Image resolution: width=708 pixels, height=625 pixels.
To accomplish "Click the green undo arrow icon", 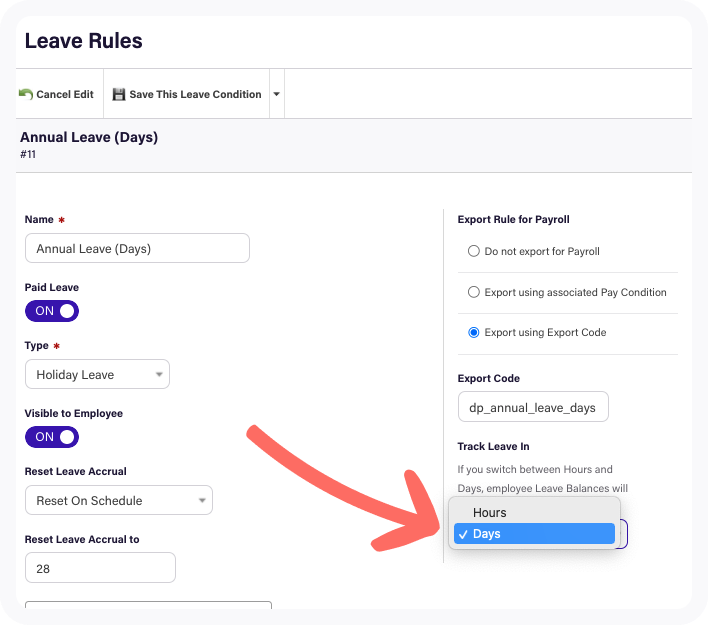I will click(x=25, y=94).
